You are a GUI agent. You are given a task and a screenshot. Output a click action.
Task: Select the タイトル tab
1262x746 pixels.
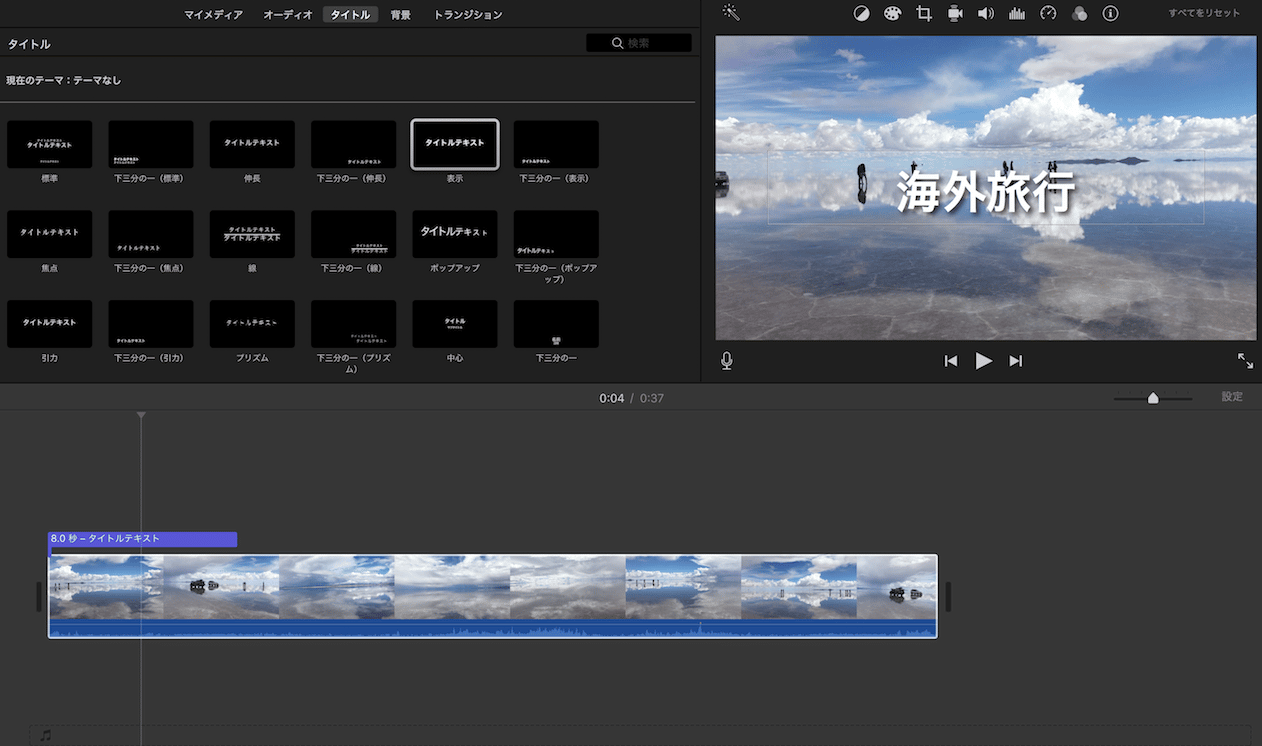(350, 15)
